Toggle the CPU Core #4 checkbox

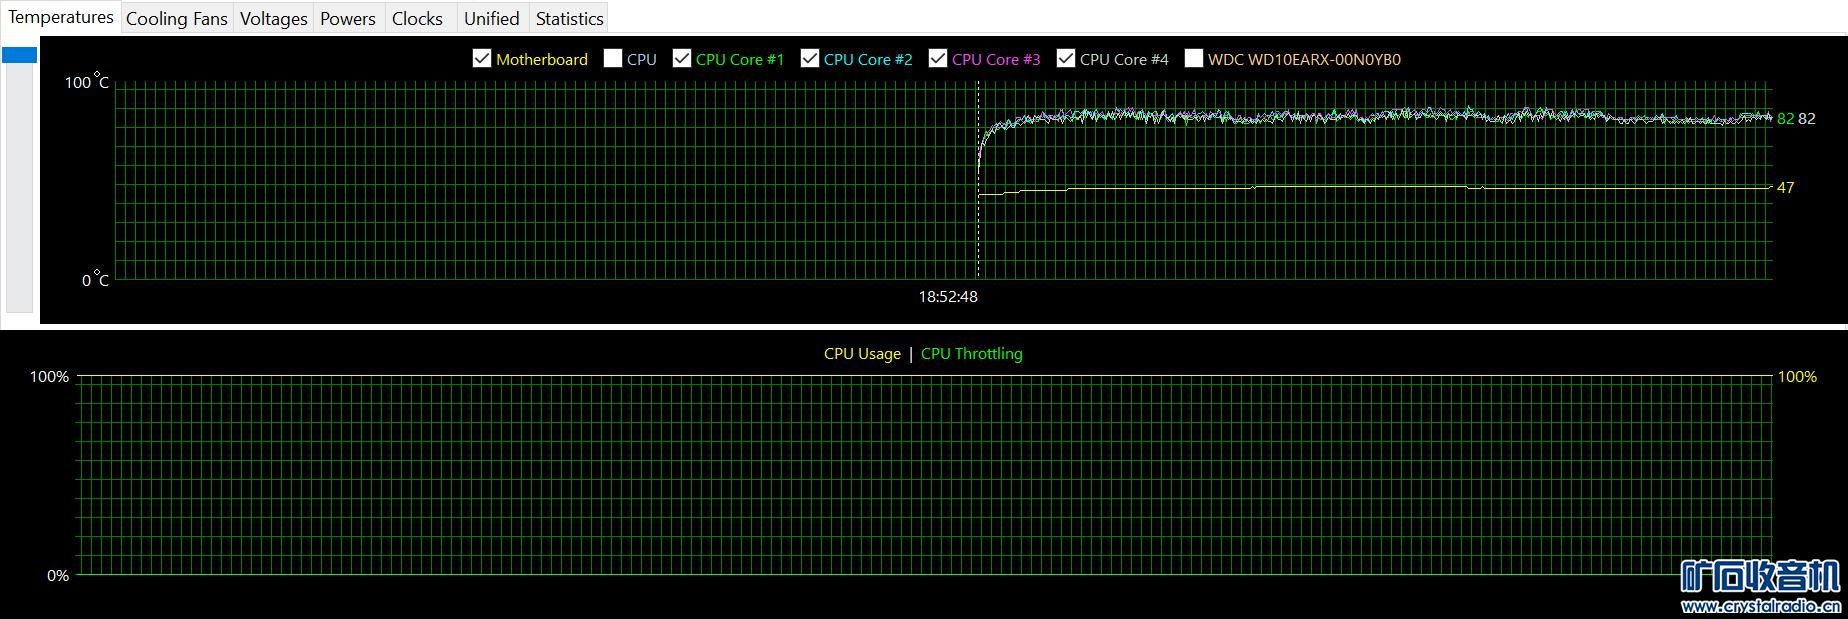pyautogui.click(x=1066, y=59)
